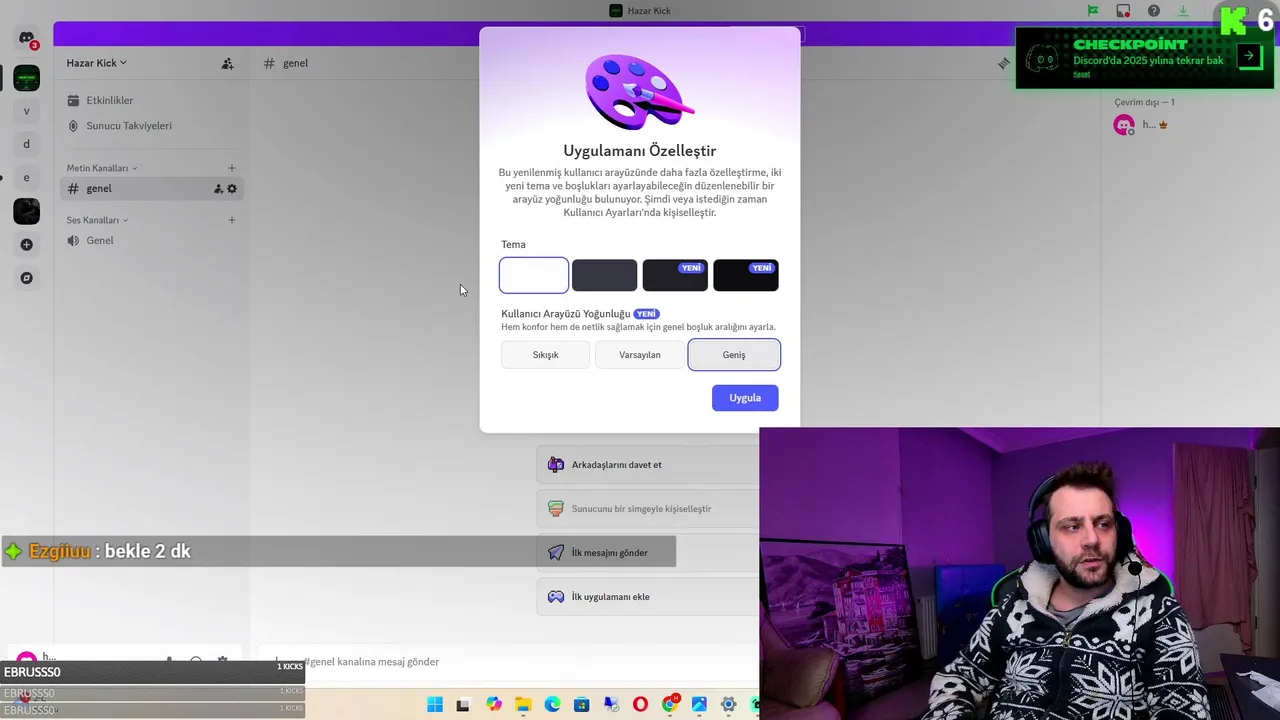Expand the Hazar Kick server dropdown
Image resolution: width=1280 pixels, height=720 pixels.
[97, 63]
